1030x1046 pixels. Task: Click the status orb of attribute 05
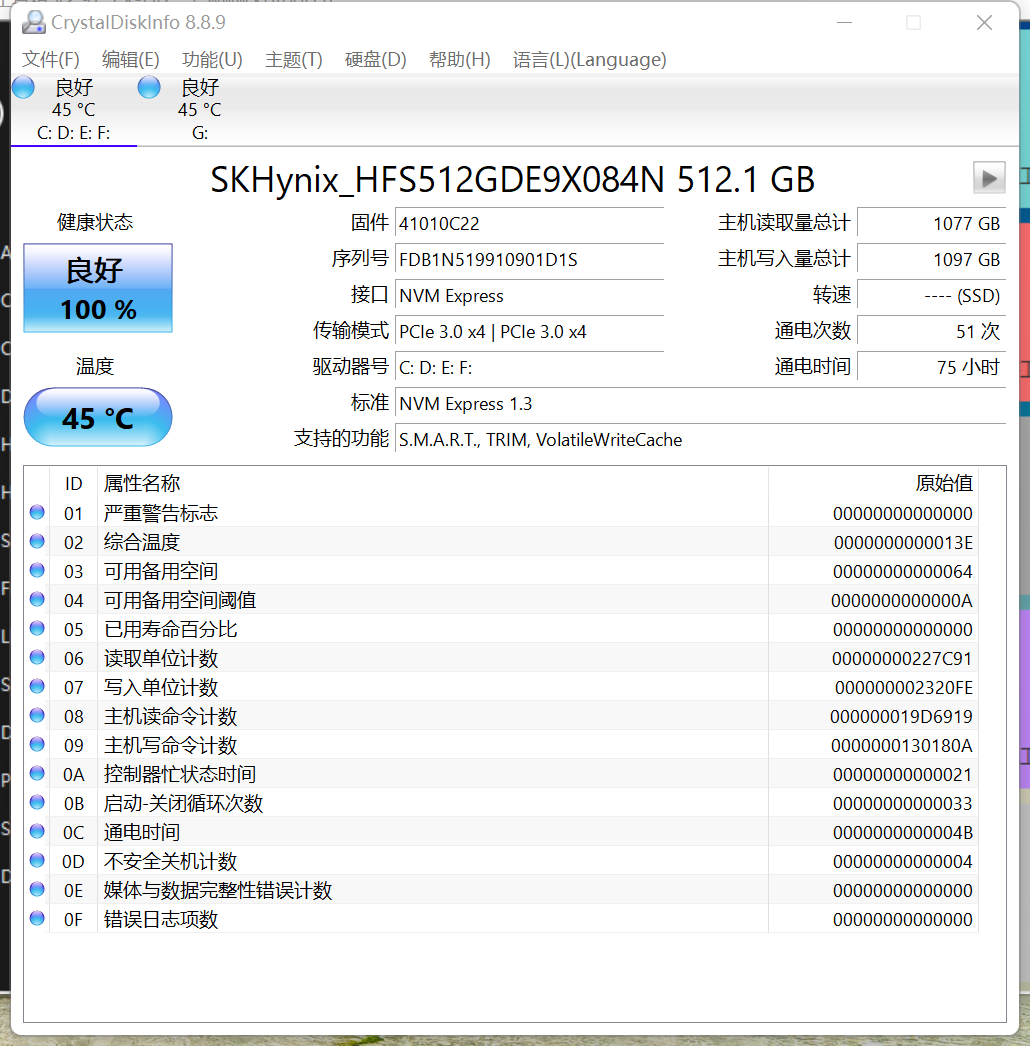click(37, 628)
